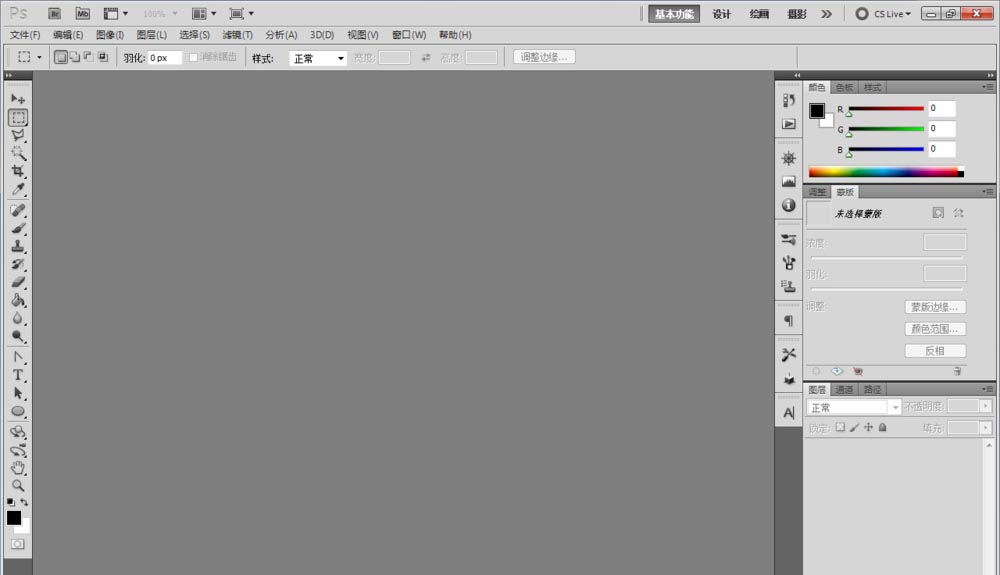
Task: Open the 图像(I) Image menu
Action: pos(110,35)
